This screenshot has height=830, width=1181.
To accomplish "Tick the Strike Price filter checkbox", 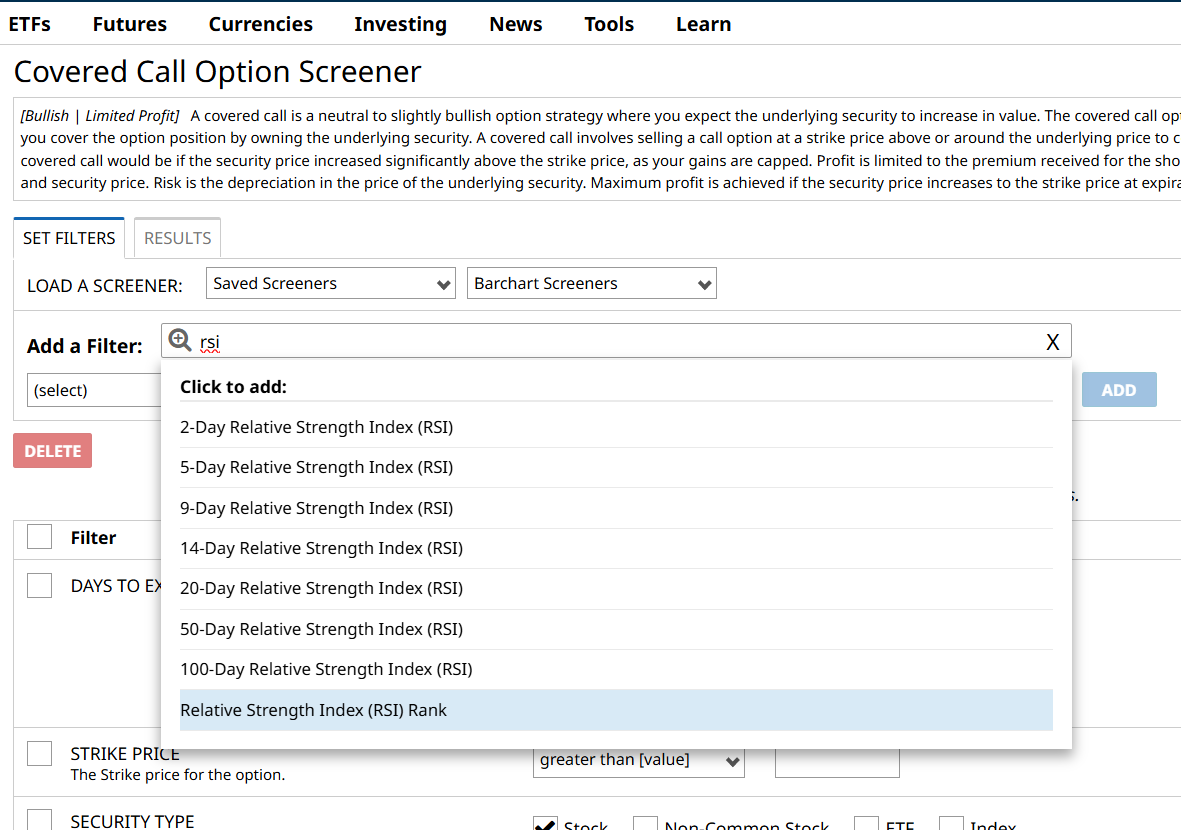I will (x=39, y=754).
